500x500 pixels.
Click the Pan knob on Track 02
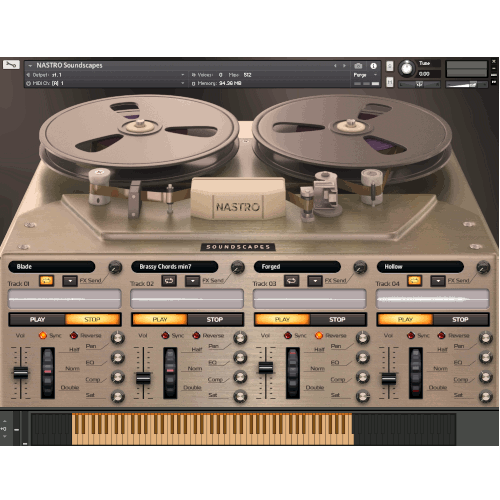pyautogui.click(x=240, y=338)
